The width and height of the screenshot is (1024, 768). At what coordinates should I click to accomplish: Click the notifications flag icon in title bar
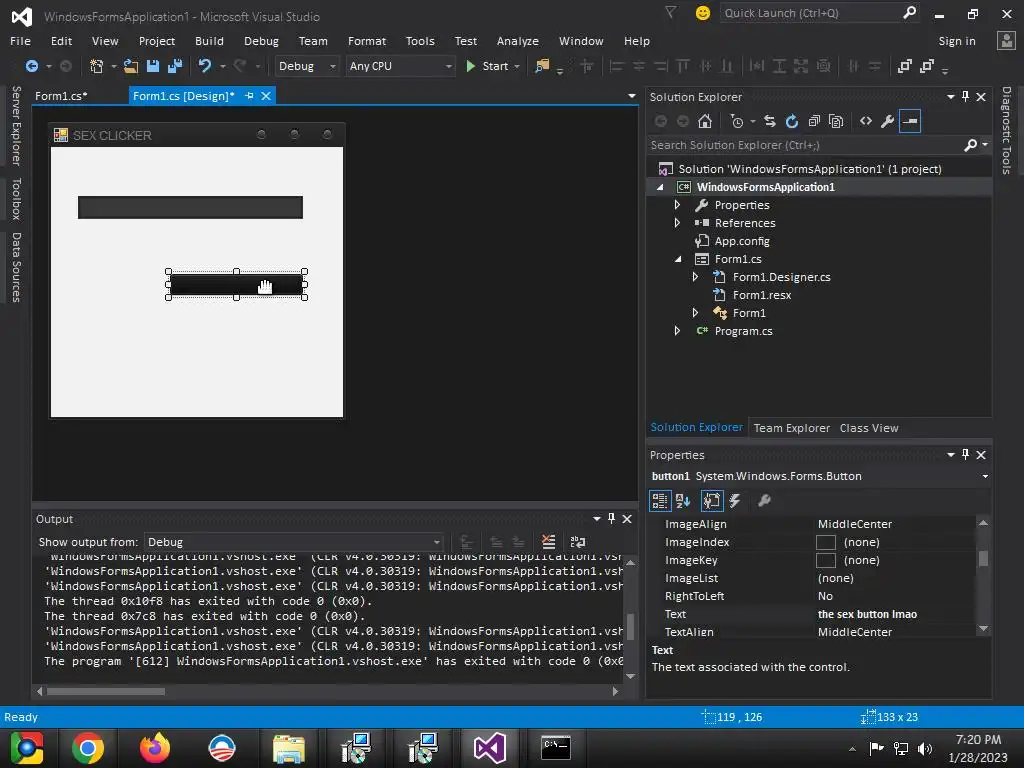(x=671, y=12)
